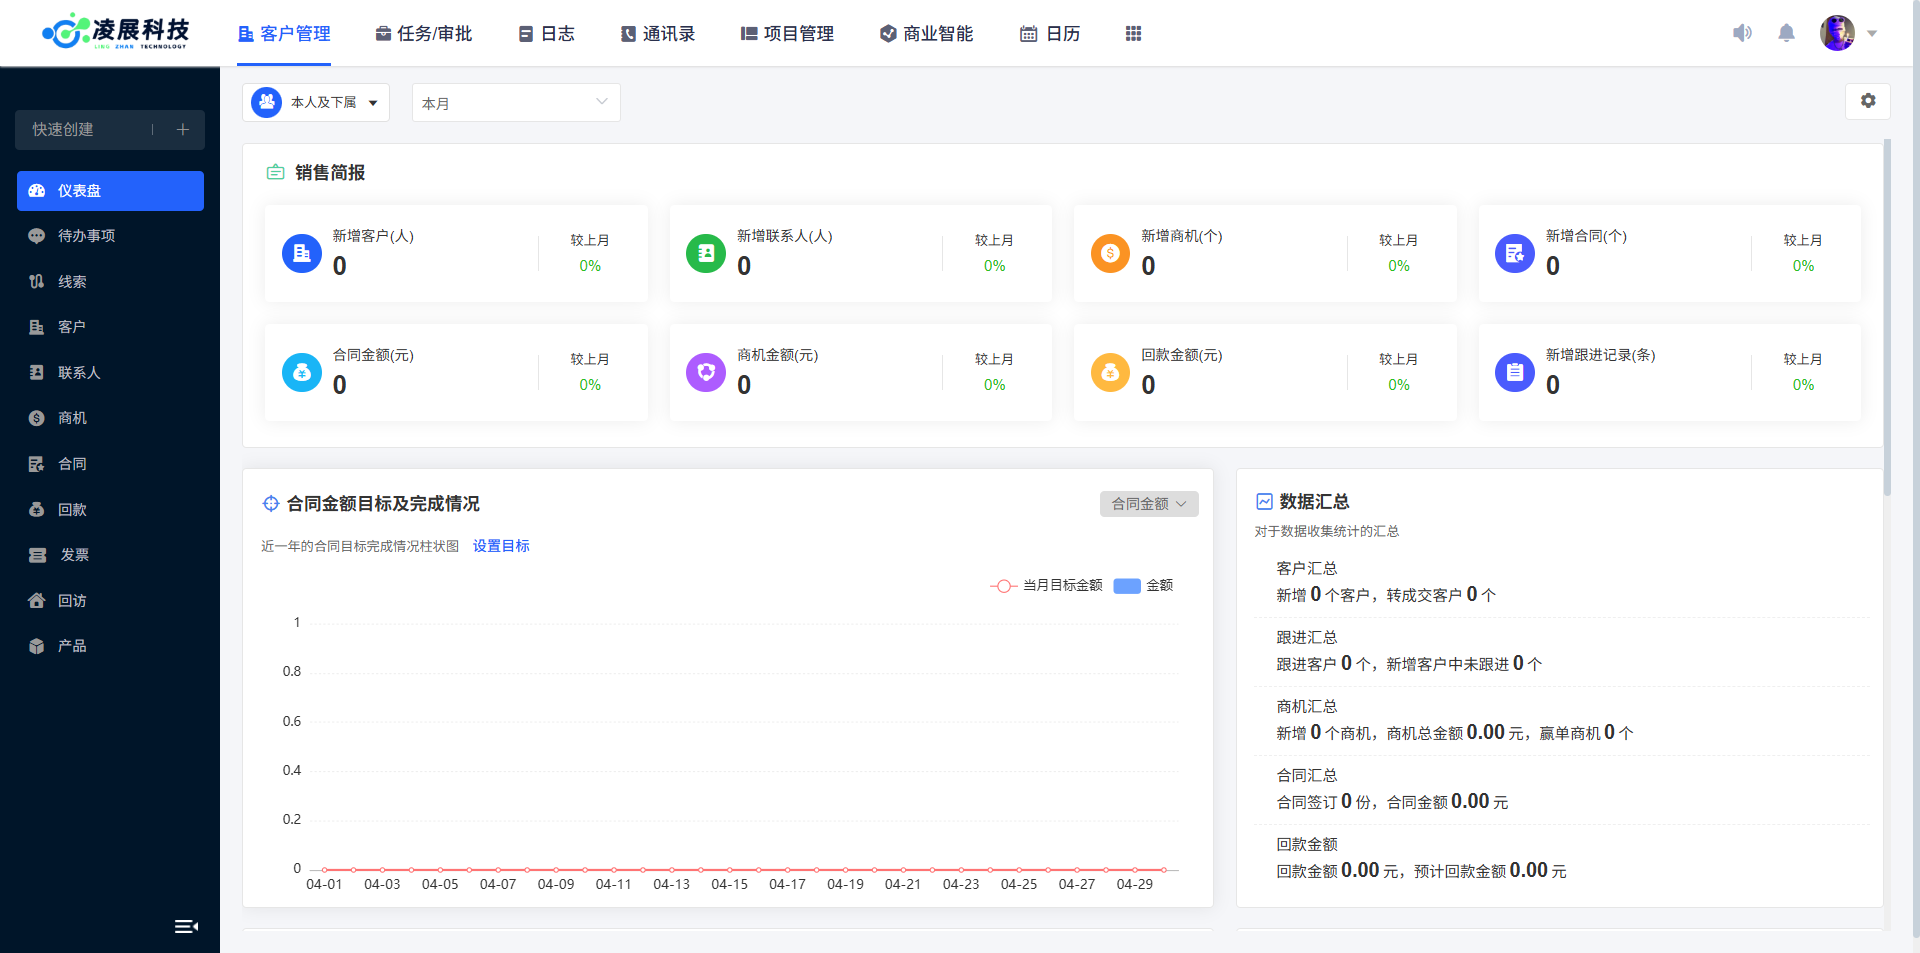Open the notification bell
This screenshot has width=1920, height=953.
click(1786, 33)
